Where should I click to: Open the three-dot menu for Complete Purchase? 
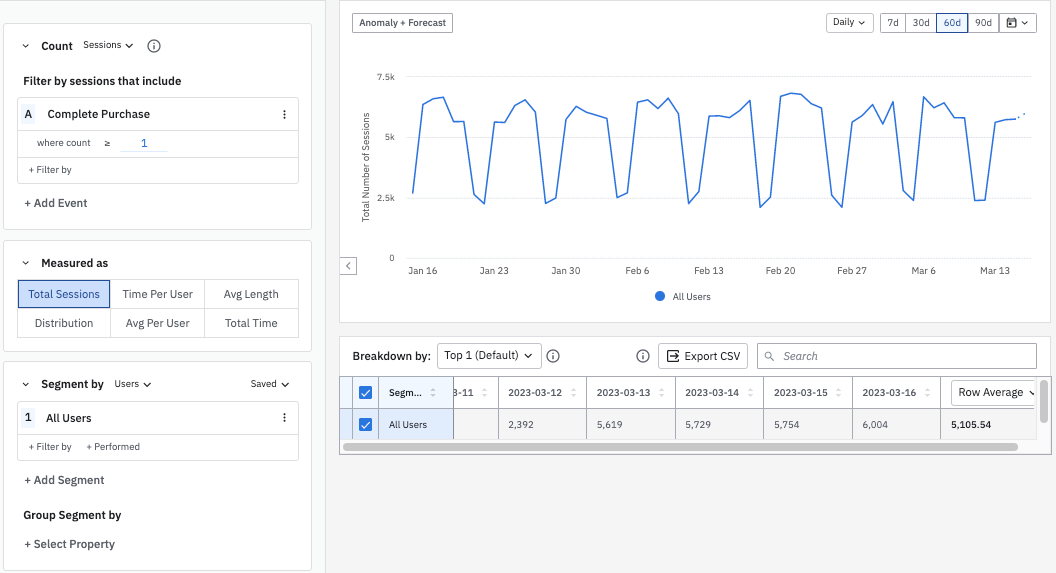point(285,115)
